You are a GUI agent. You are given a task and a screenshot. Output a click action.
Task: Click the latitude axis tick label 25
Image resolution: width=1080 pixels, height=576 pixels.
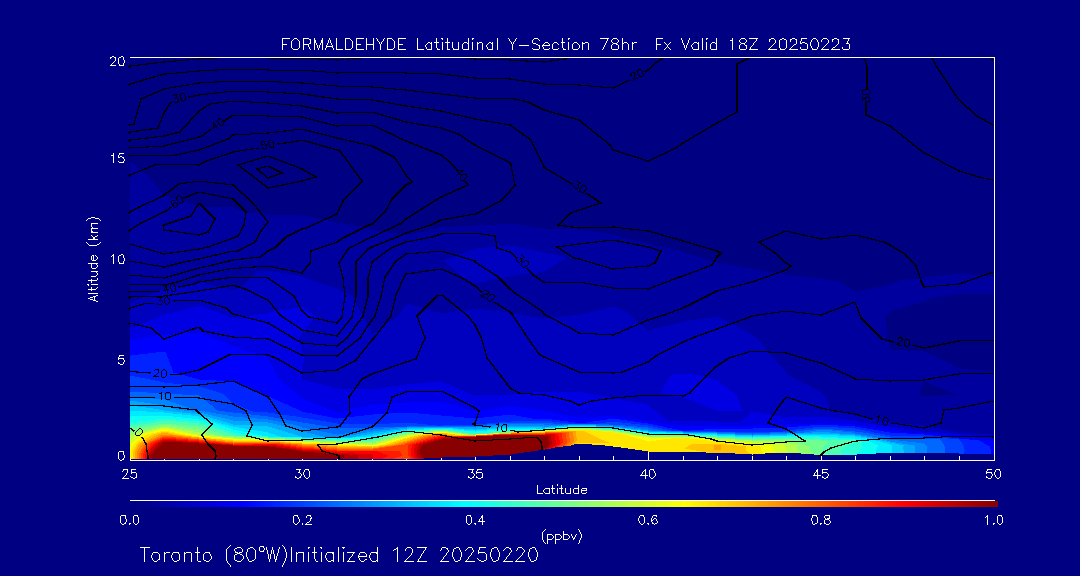point(129,474)
